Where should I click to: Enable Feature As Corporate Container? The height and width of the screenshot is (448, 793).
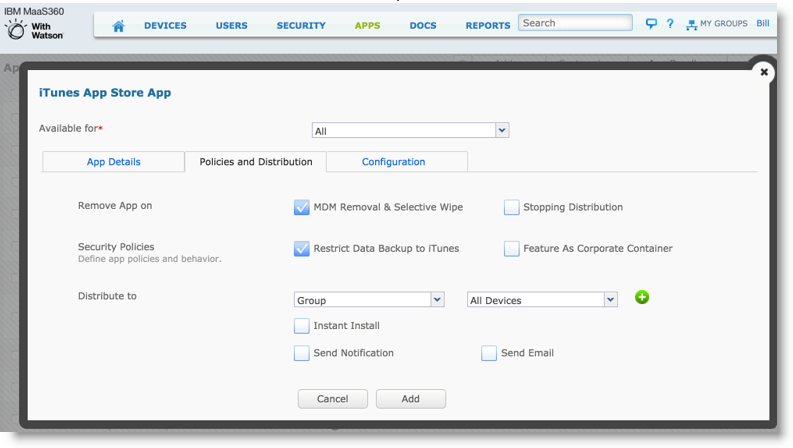point(511,249)
